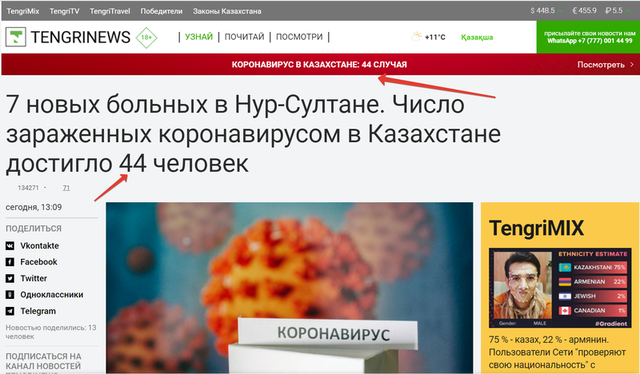Screen dimensions: 640x374
Task: Click the +11°C temperature reading
Action: [435, 37]
